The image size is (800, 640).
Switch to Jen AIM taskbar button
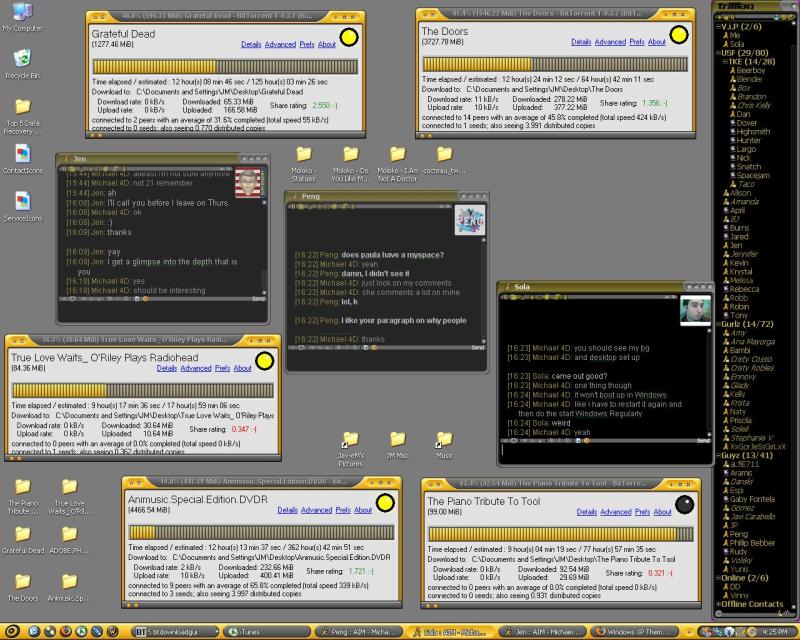(542, 632)
